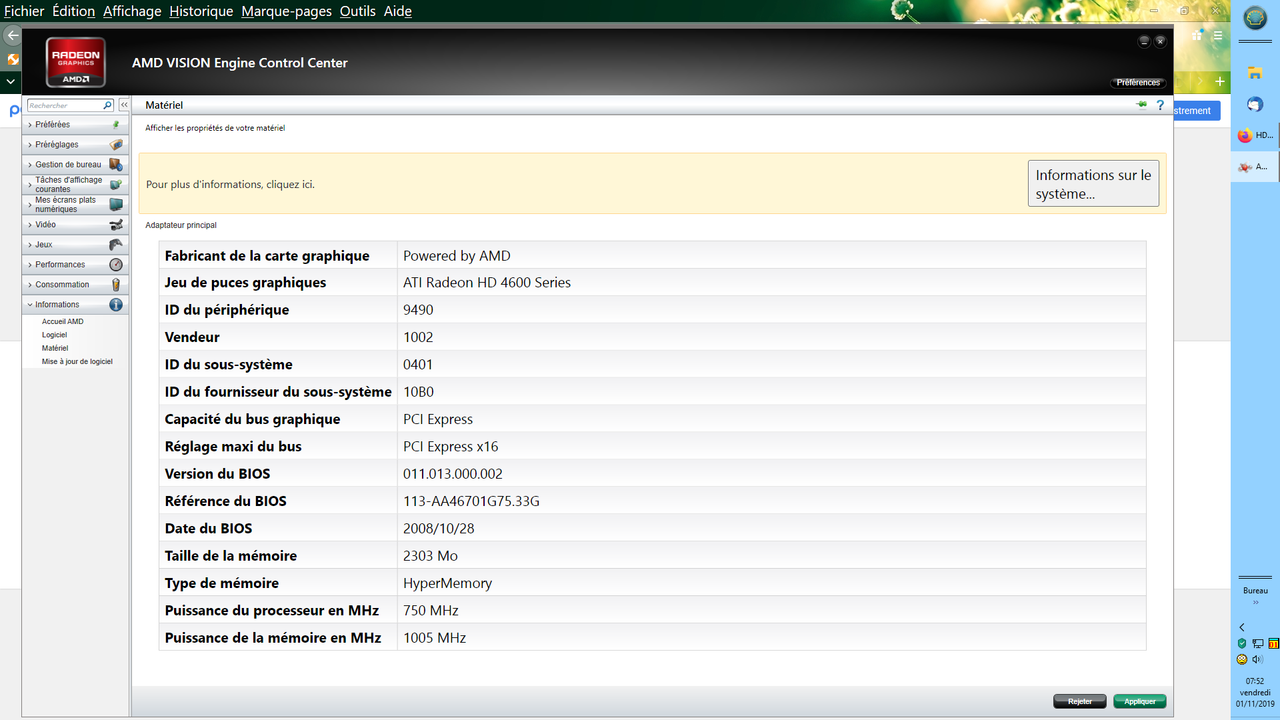1280x720 pixels.
Task: Click the Vidéo camcorder icon
Action: point(116,225)
